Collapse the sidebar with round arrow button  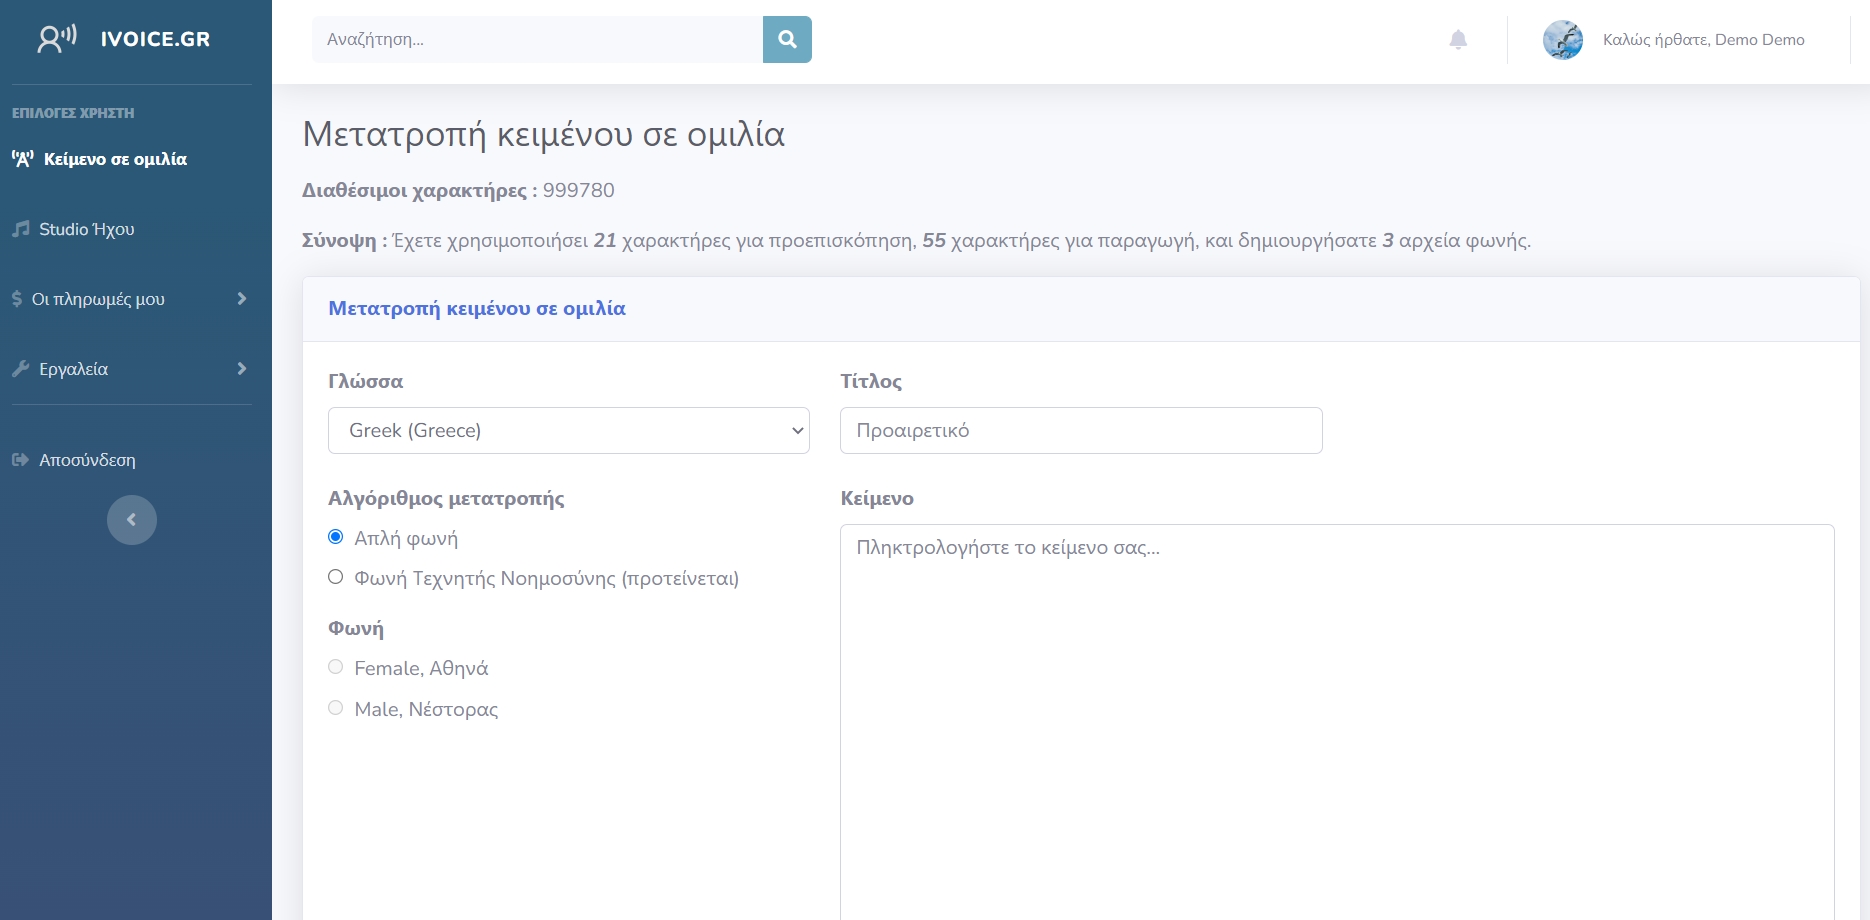point(132,520)
